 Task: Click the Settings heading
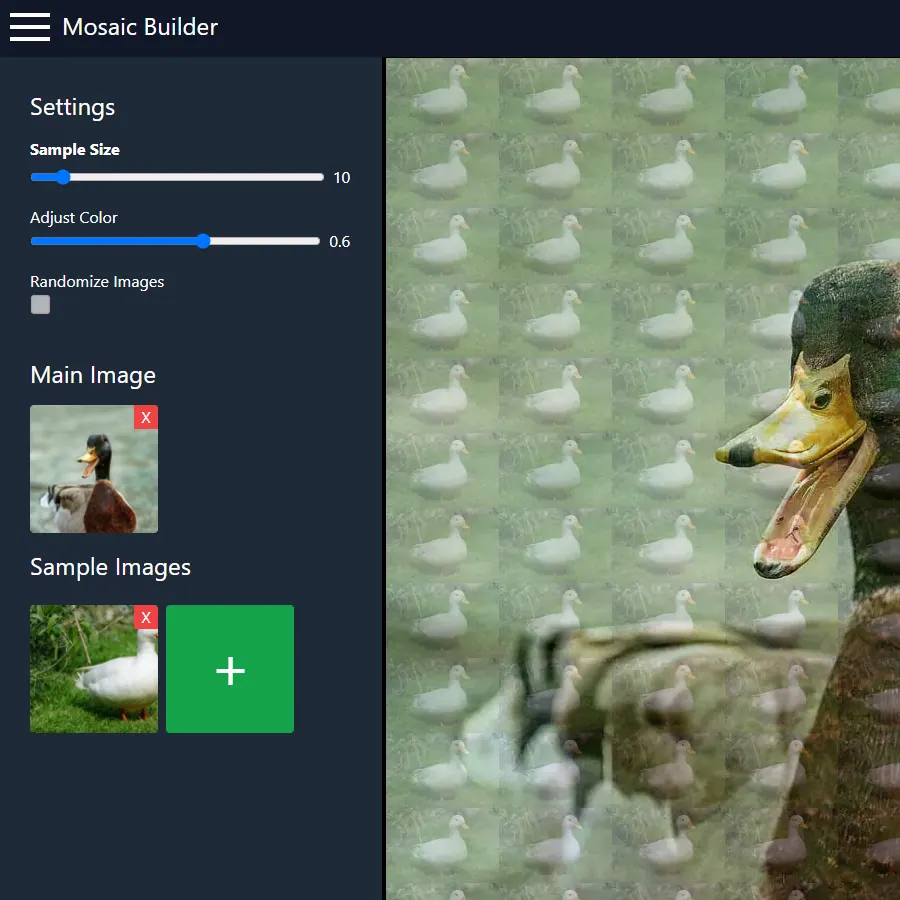72,107
